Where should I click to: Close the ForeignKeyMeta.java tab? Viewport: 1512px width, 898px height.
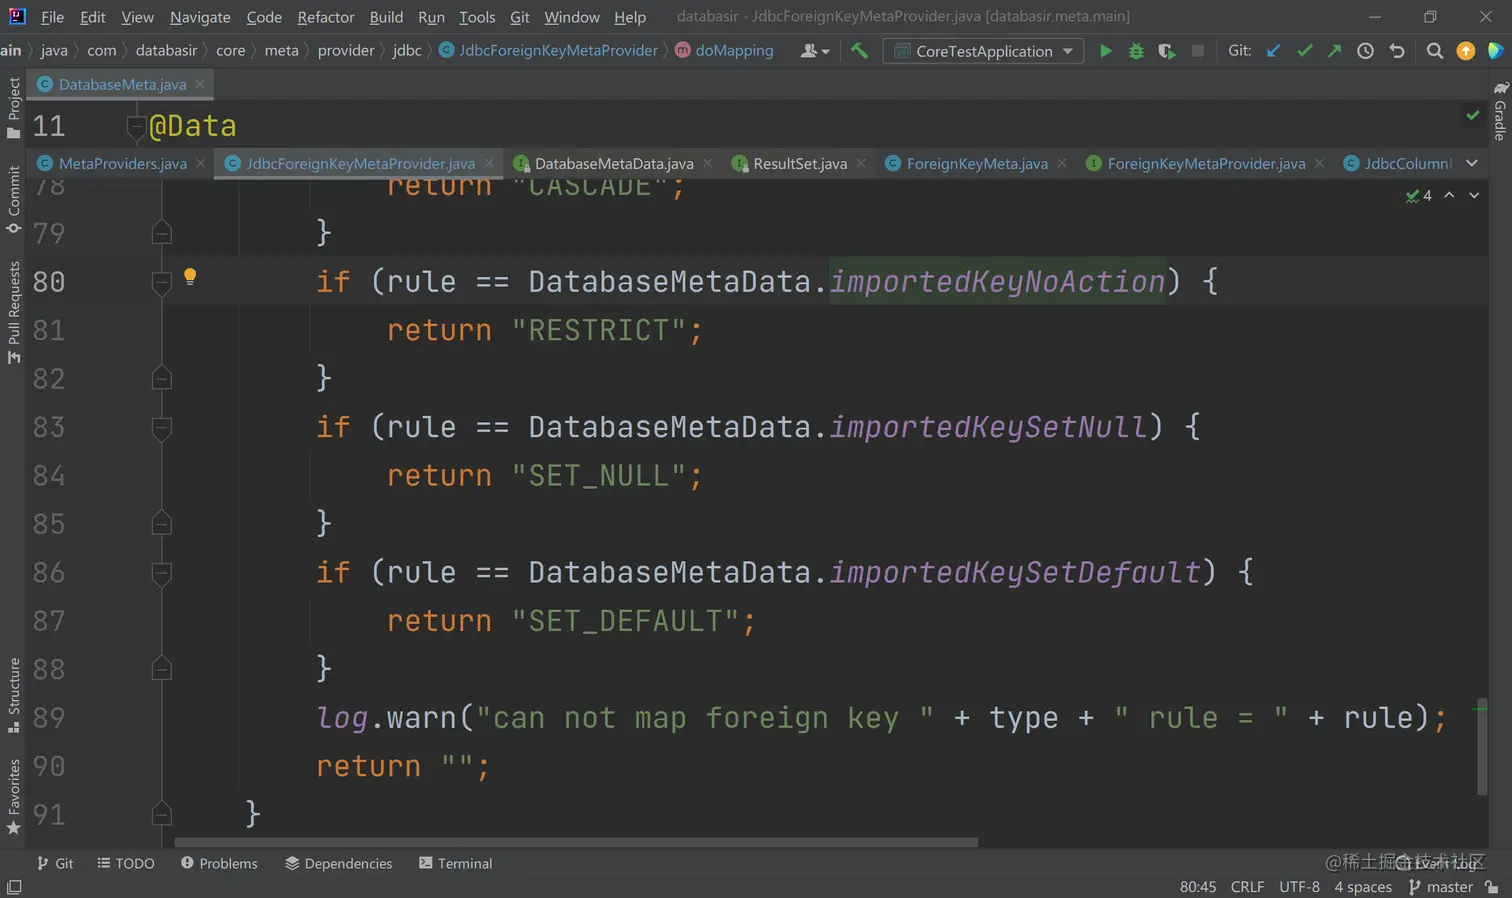[1062, 163]
